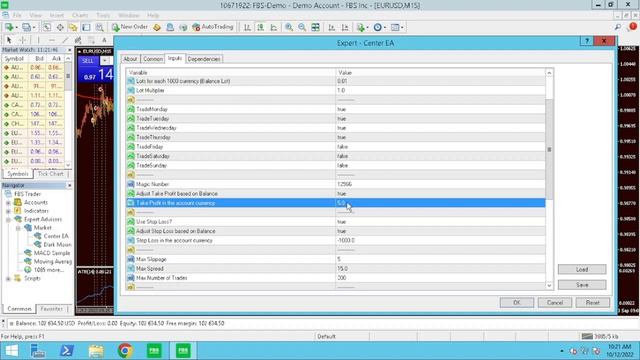Select the crosshair tool
This screenshot has height=360, width=640.
click(22, 40)
